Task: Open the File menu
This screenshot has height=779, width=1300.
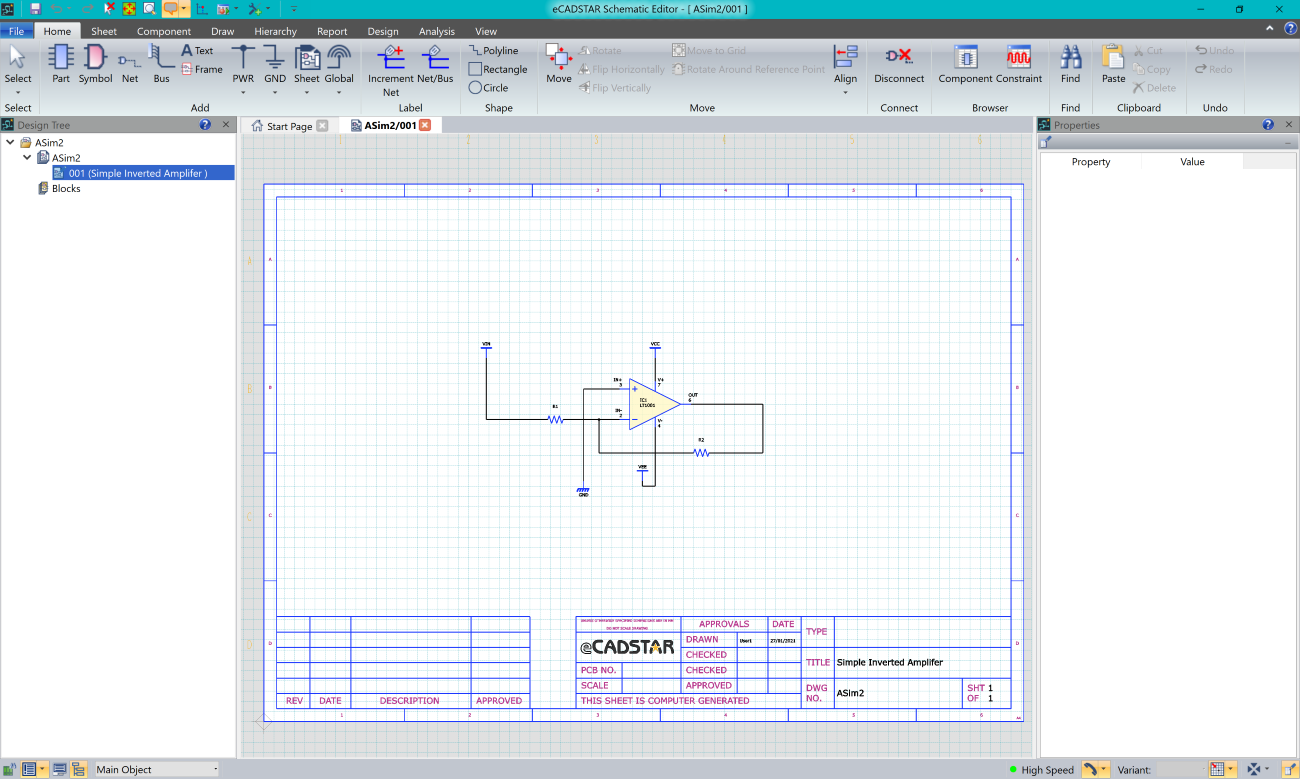Action: tap(17, 31)
